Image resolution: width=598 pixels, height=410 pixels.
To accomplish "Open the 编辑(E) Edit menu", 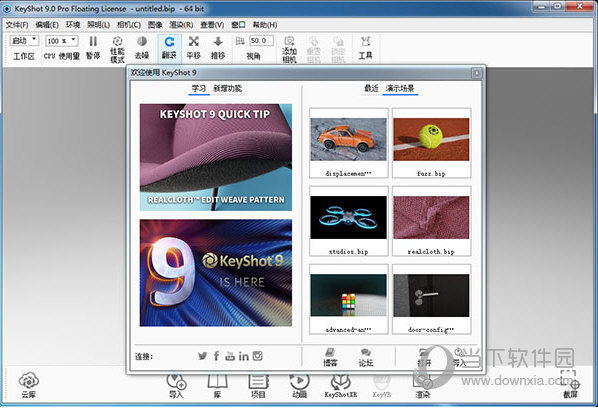I will click(47, 25).
